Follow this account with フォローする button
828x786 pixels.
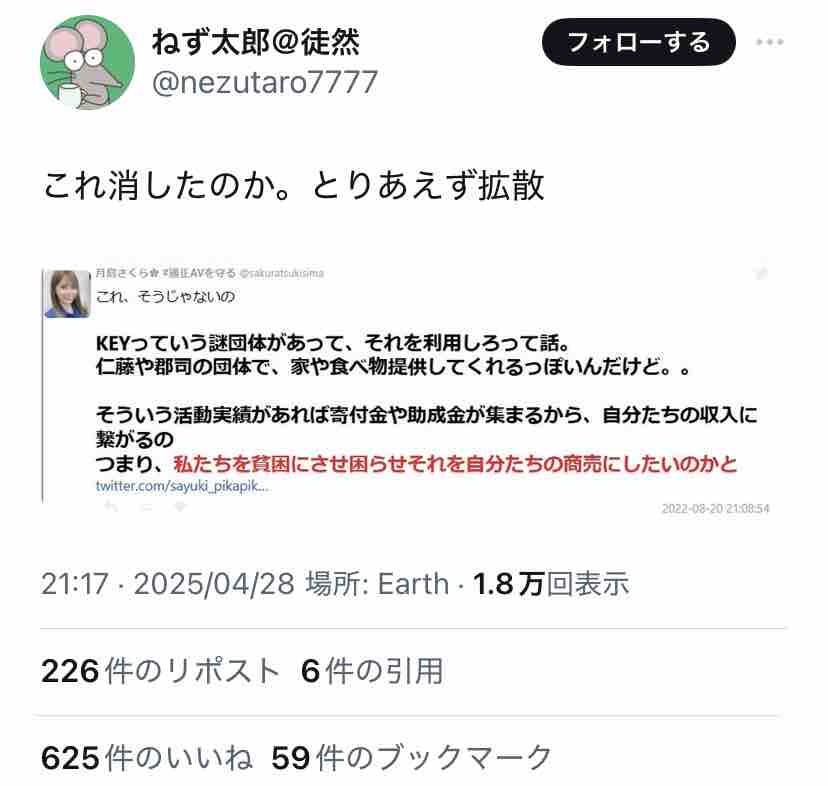[638, 42]
